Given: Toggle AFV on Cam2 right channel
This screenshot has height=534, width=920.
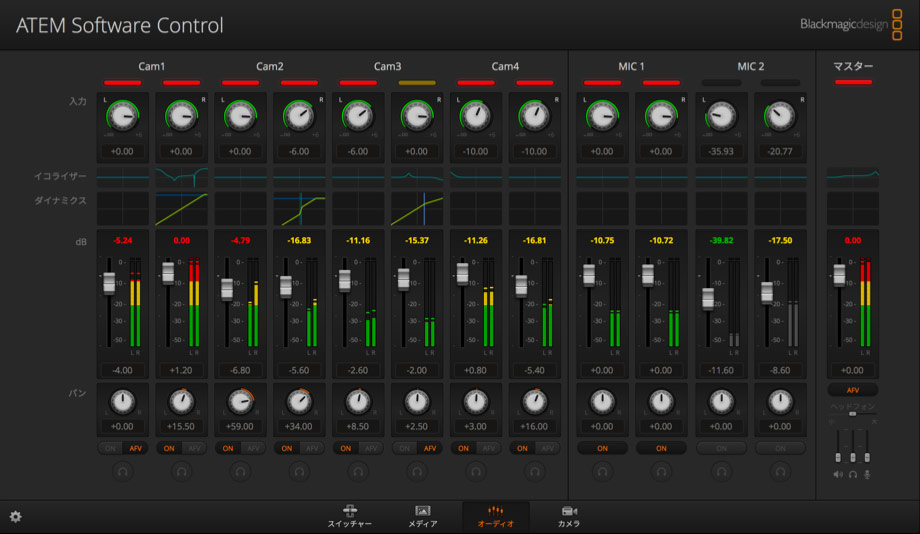Looking at the screenshot, I should coord(312,448).
